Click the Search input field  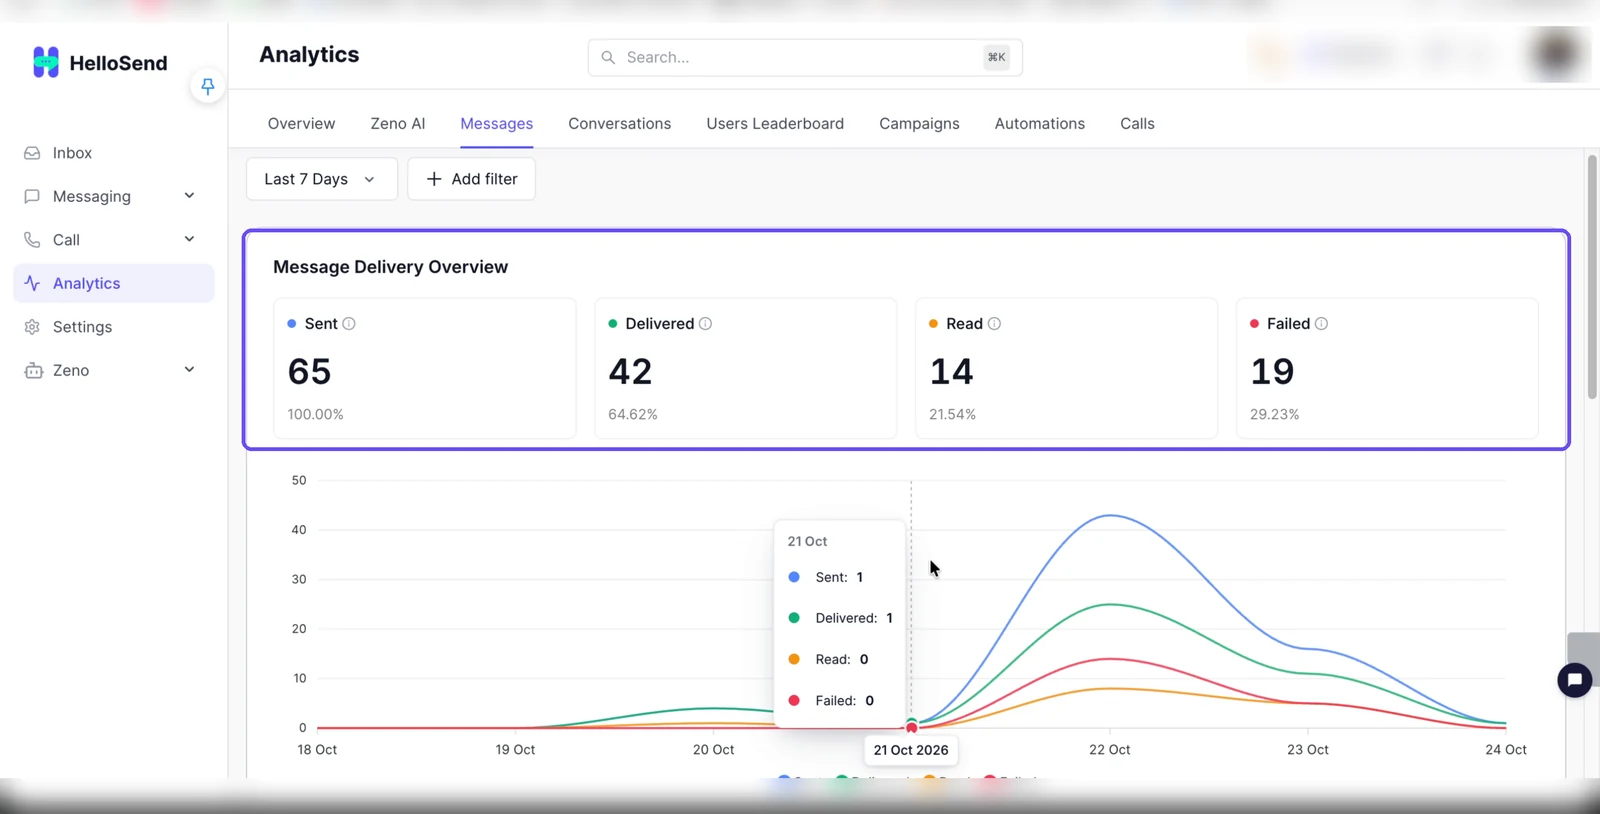pos(805,57)
